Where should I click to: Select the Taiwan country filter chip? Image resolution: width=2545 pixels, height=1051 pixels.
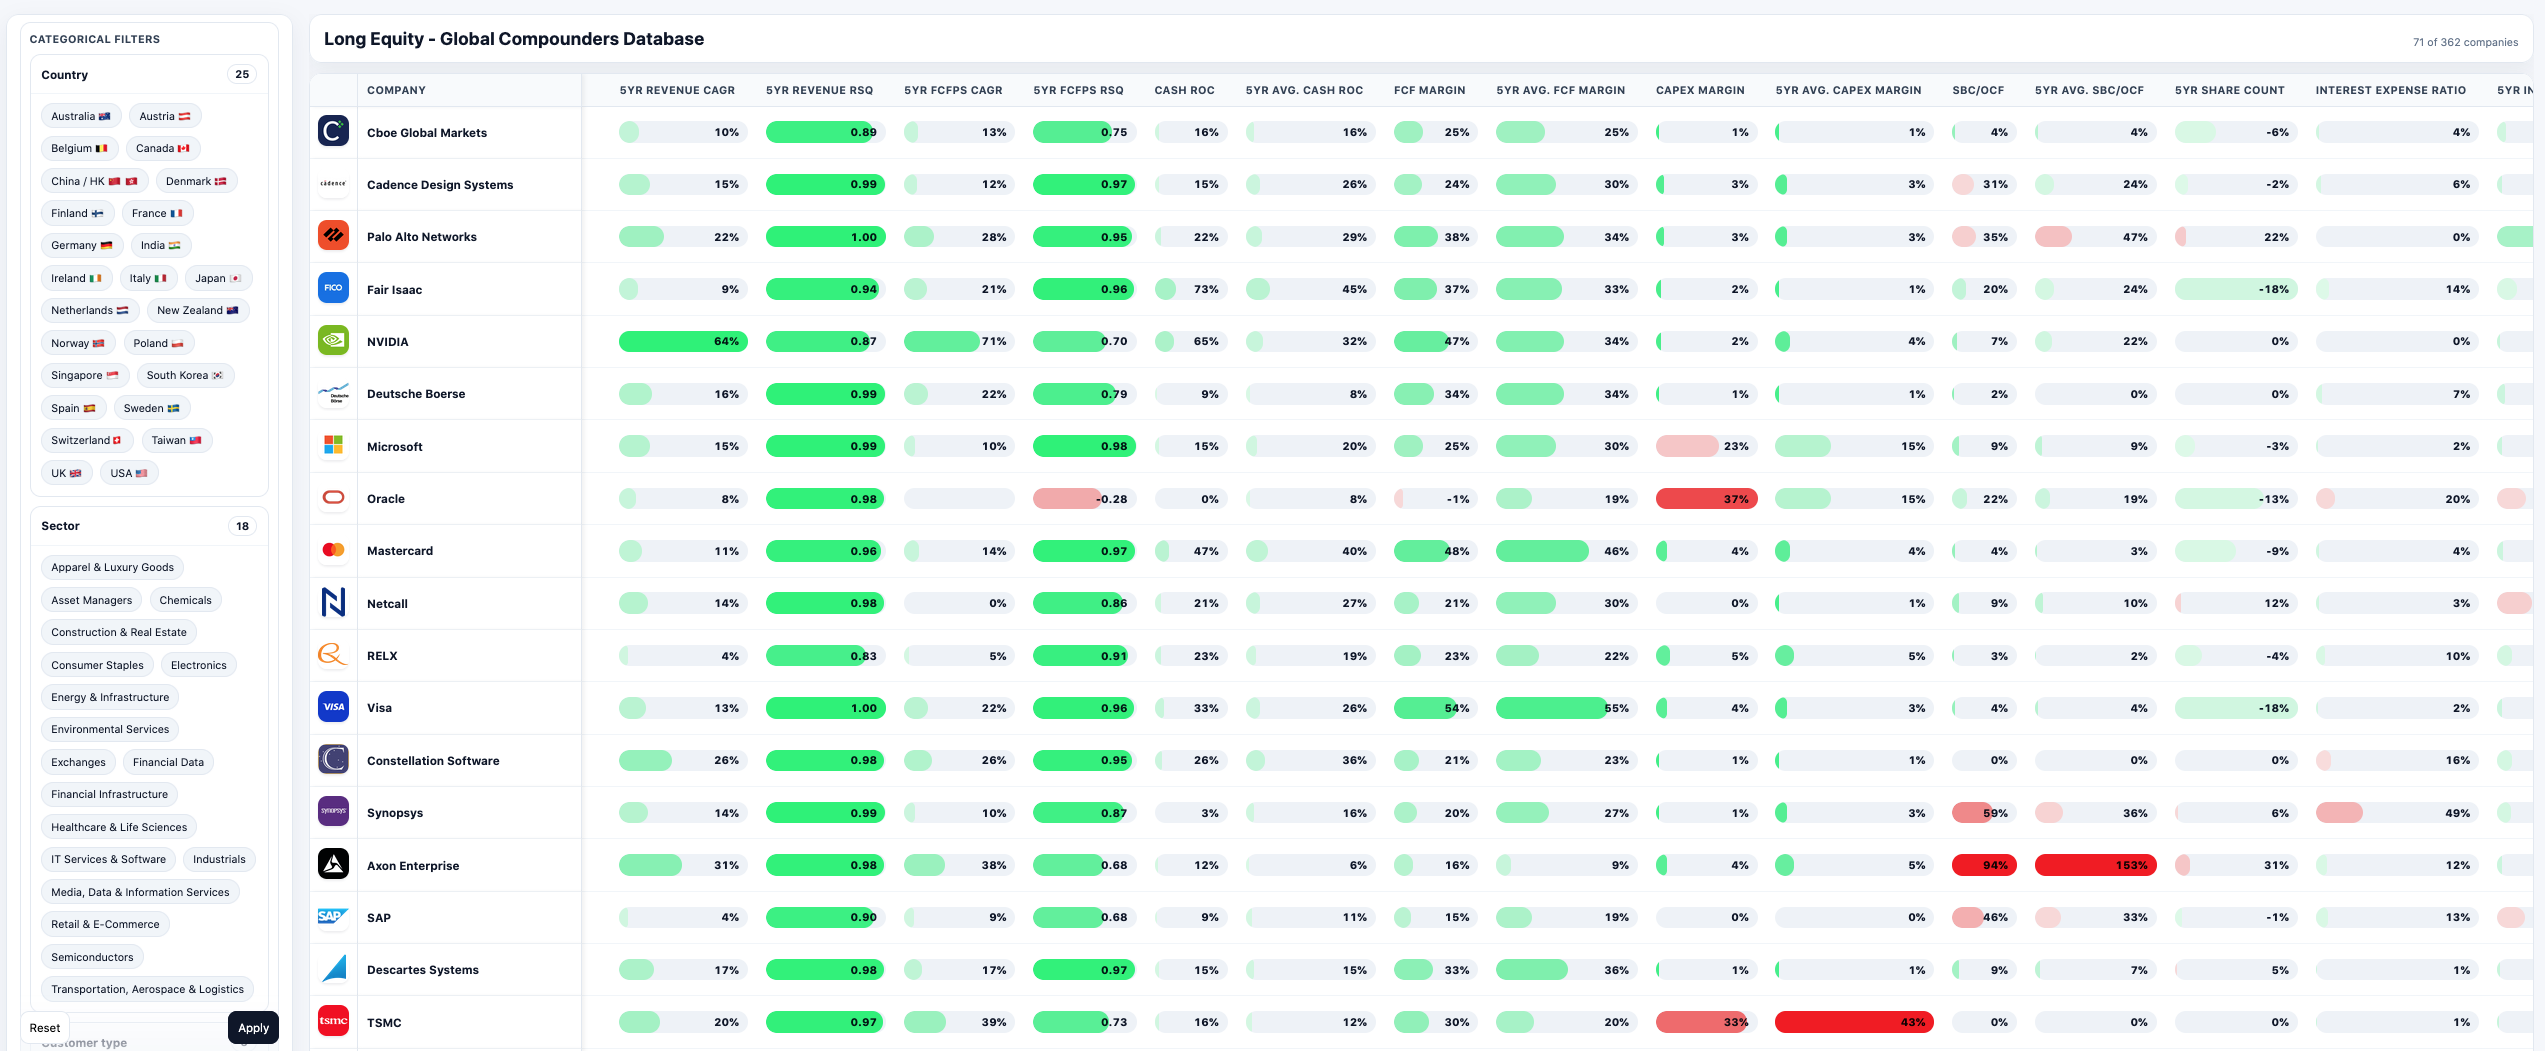177,440
